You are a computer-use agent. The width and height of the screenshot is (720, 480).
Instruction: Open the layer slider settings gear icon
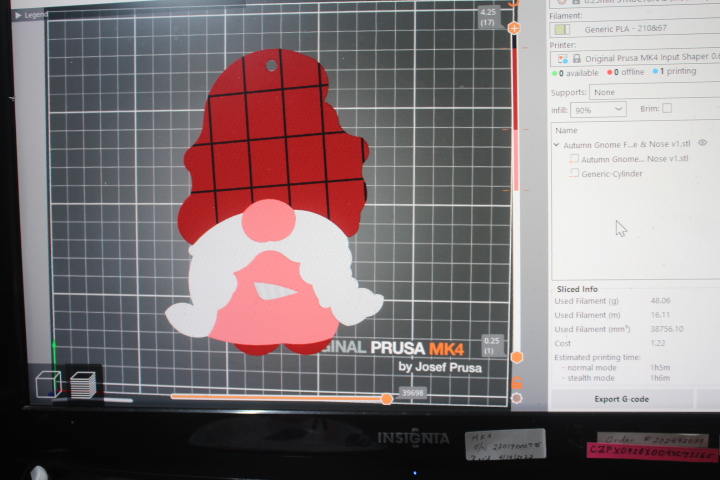pyautogui.click(x=517, y=398)
